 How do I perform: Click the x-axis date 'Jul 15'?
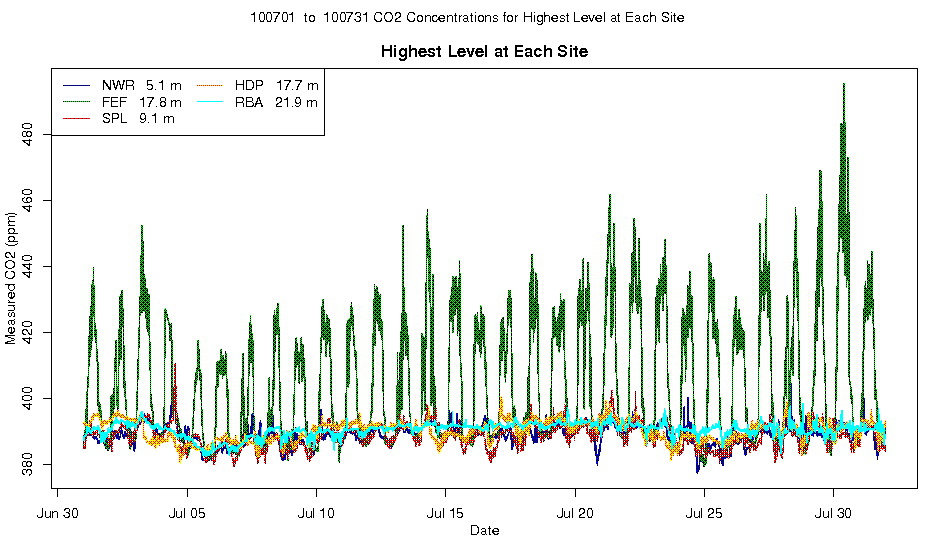445,513
